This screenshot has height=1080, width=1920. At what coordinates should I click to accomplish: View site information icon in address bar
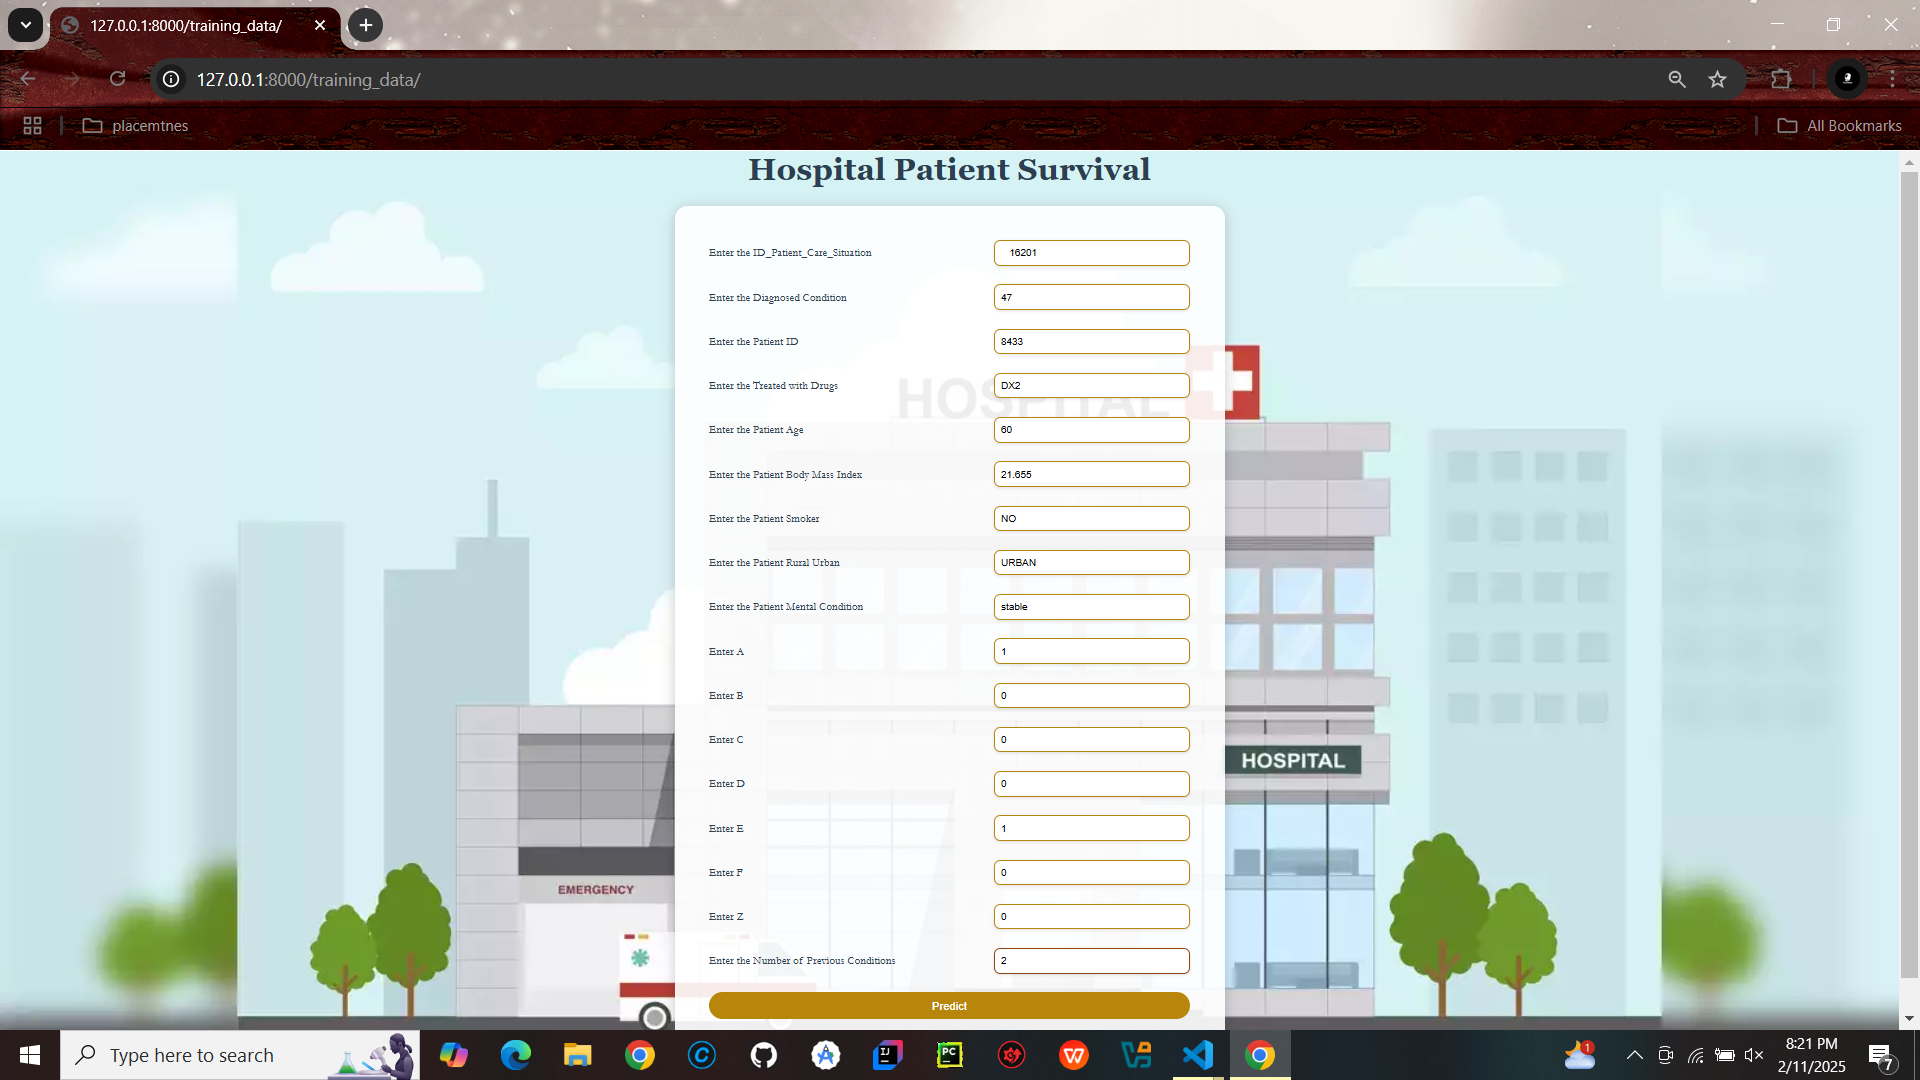171,79
